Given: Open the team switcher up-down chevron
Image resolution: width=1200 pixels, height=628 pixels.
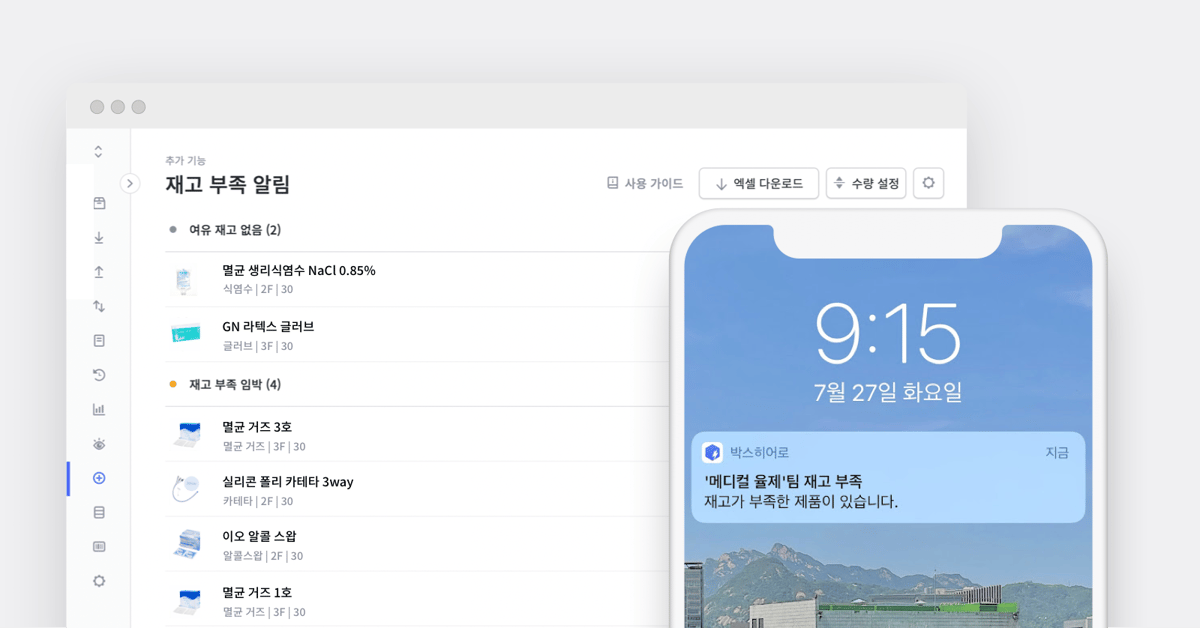Looking at the screenshot, I should [98, 152].
